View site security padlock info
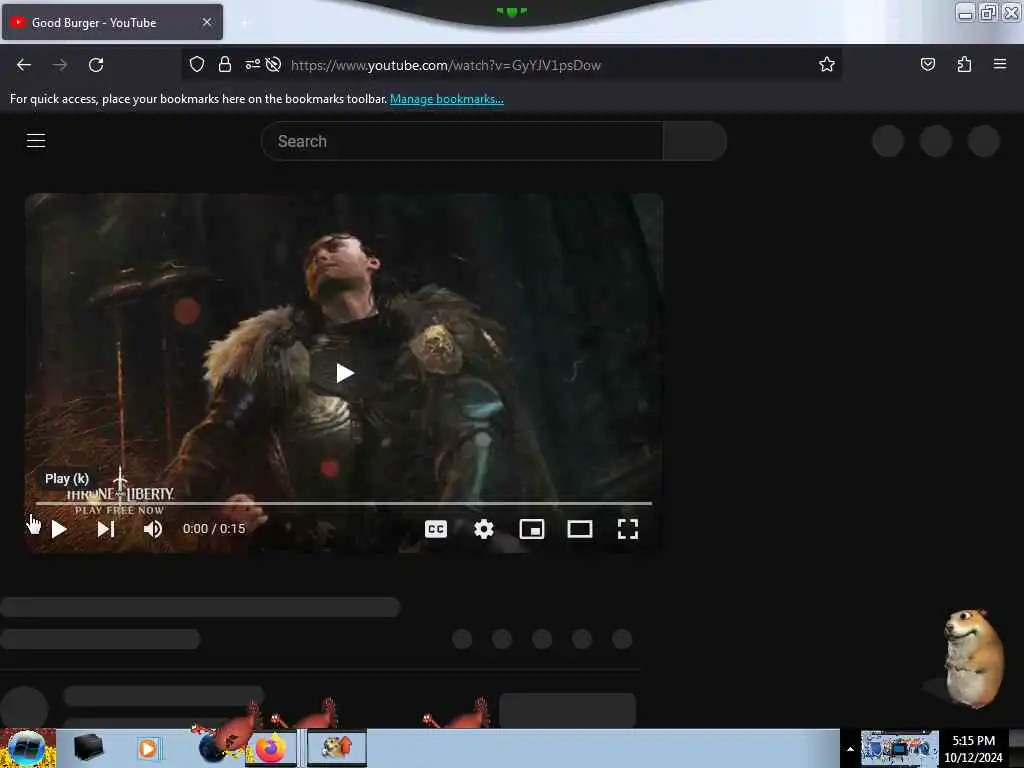Viewport: 1024px width, 768px height. pos(225,64)
